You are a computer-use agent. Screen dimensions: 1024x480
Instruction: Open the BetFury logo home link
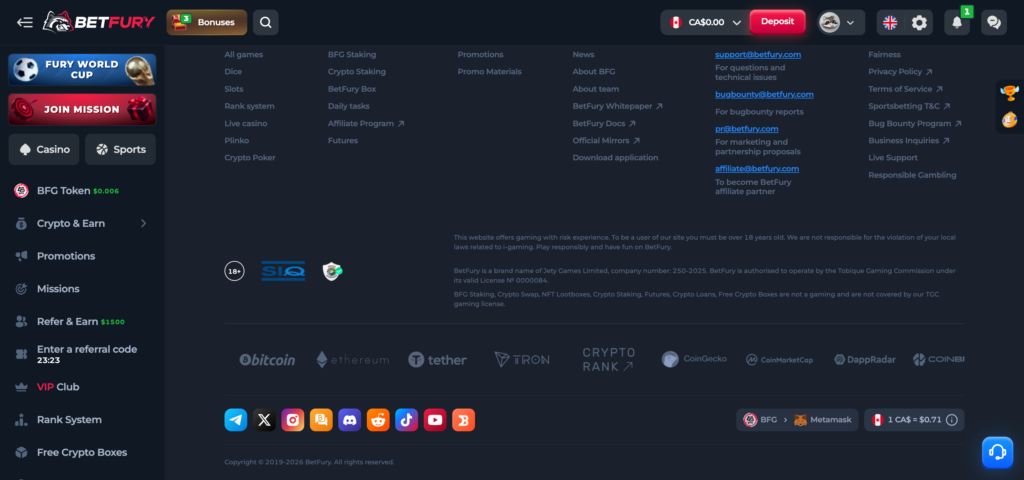click(x=99, y=22)
